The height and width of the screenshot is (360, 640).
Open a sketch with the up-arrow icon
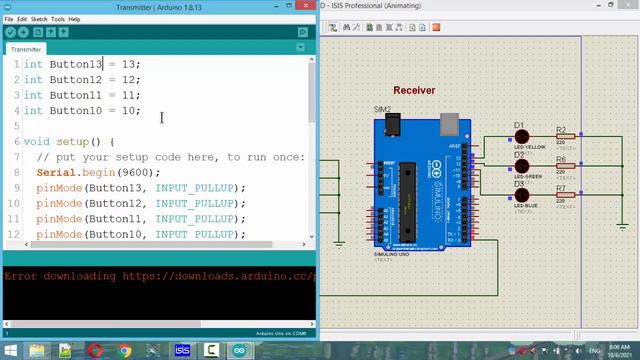(x=51, y=32)
